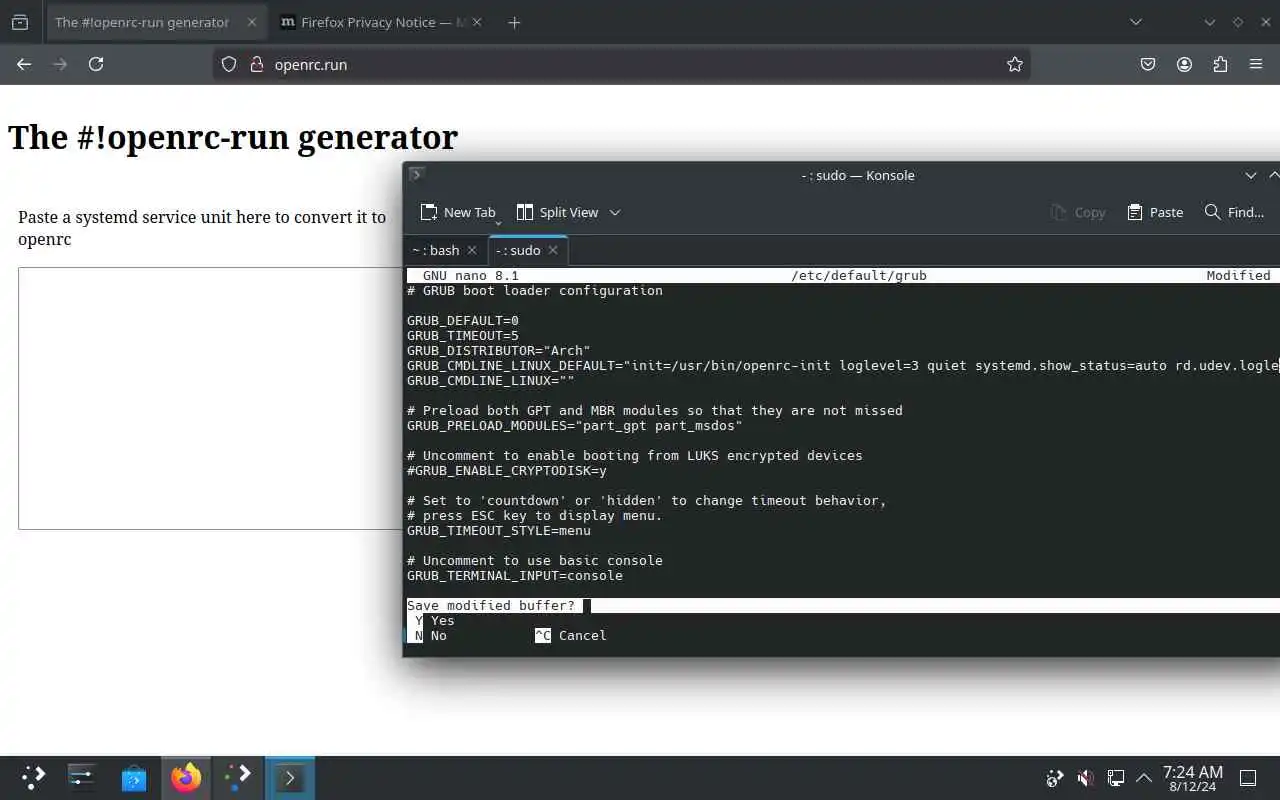Click the 'GRUB_TIMEOUT_STYLE=menu' line
1280x800 pixels.
click(499, 530)
